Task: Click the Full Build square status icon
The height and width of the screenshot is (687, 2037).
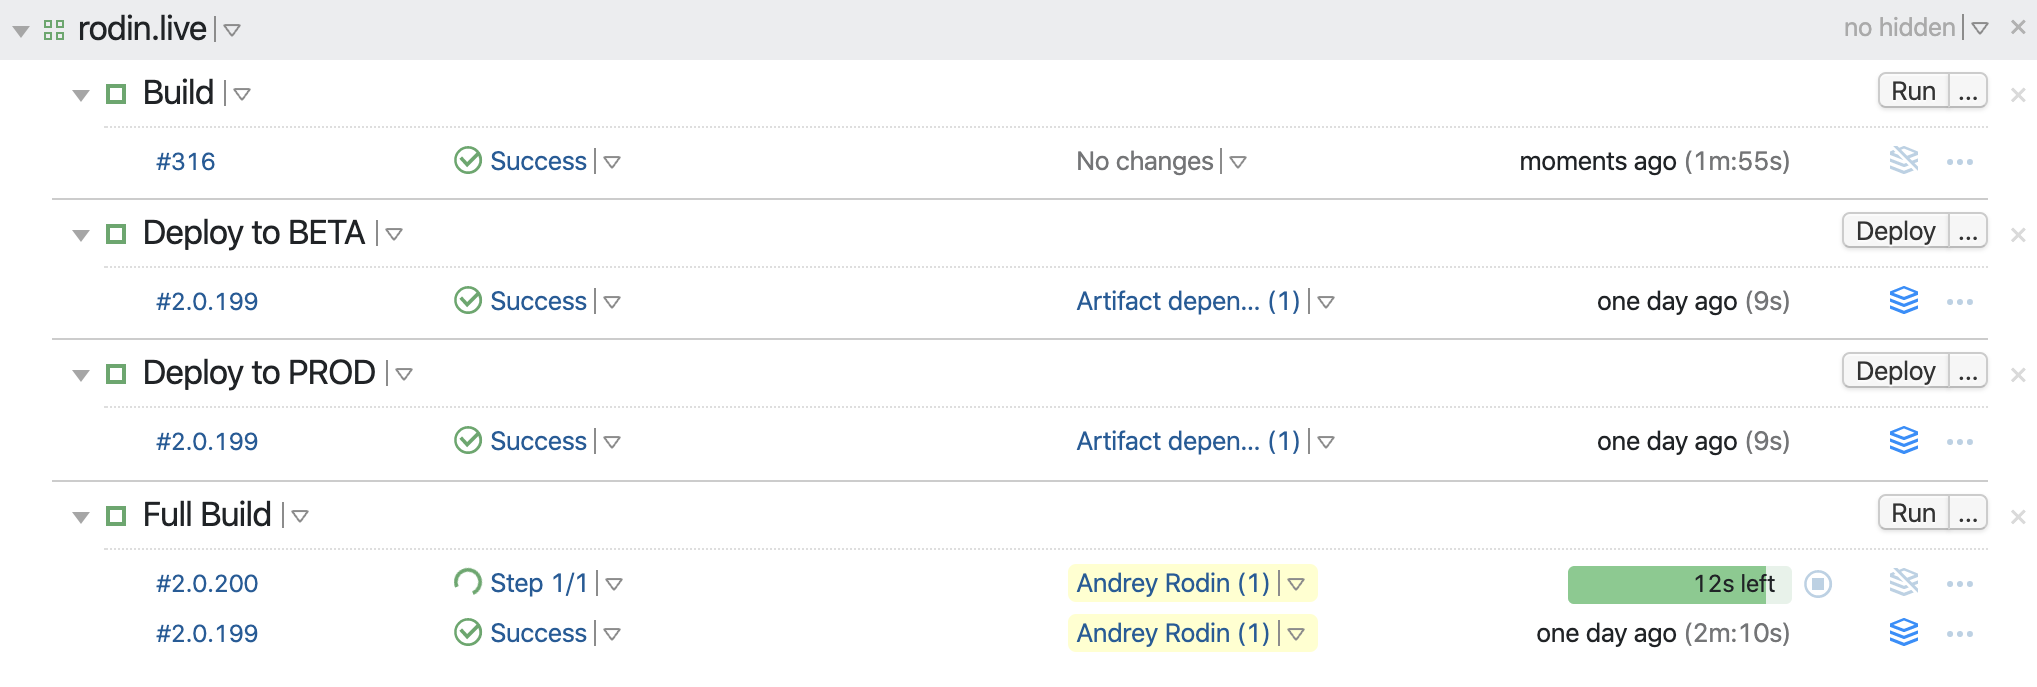Action: tap(116, 516)
